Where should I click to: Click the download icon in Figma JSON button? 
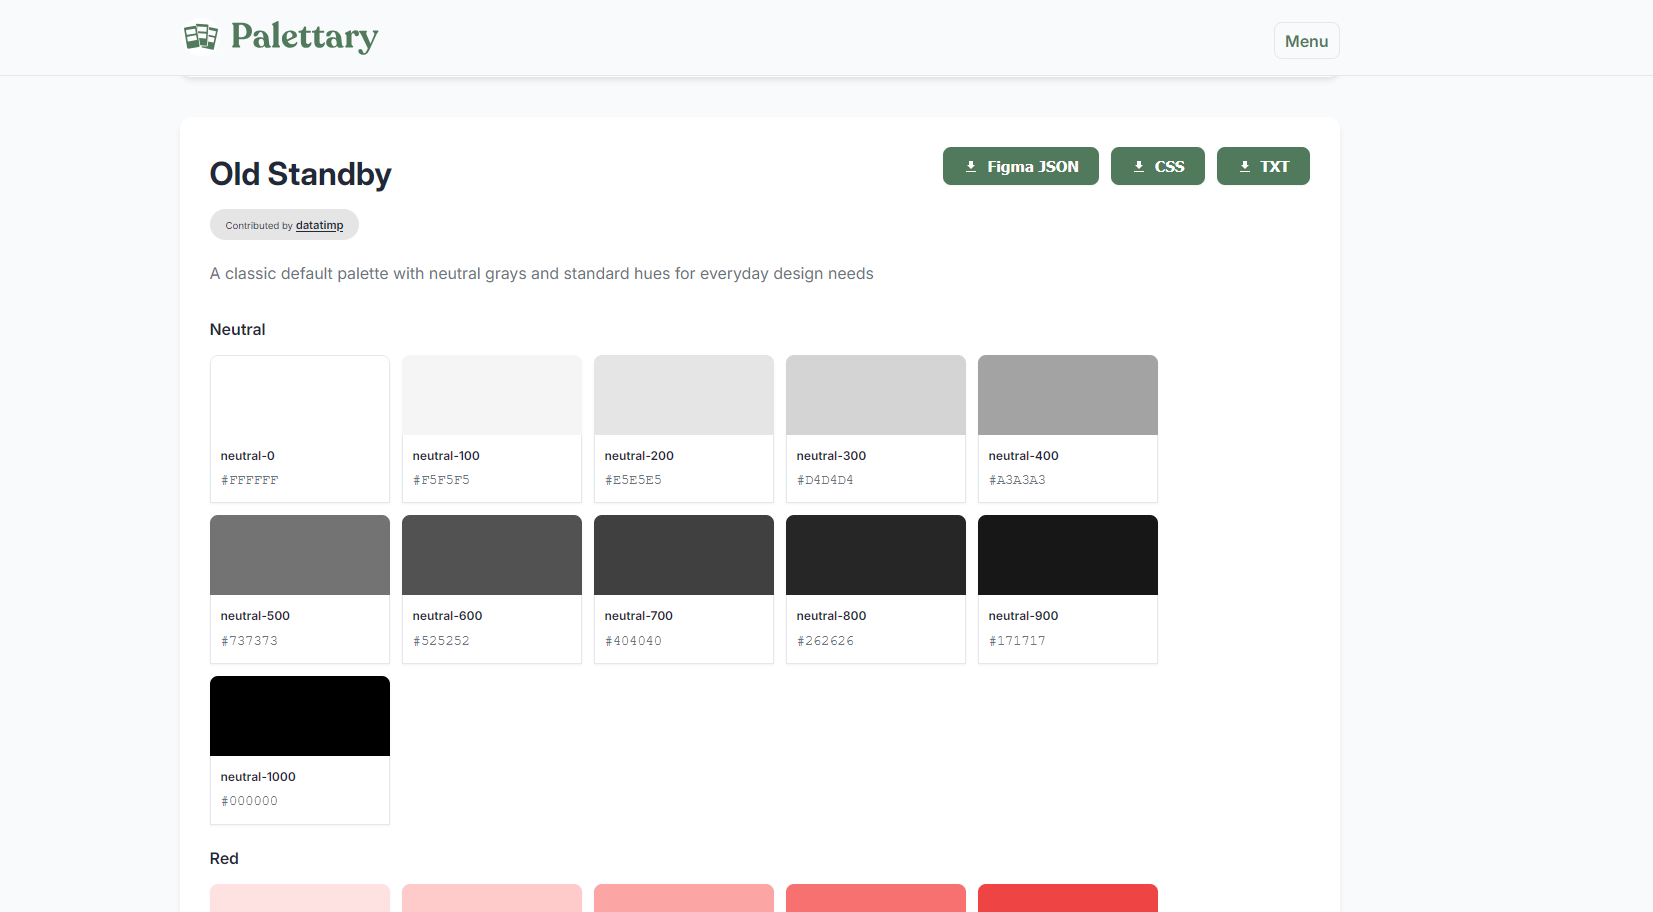point(969,166)
